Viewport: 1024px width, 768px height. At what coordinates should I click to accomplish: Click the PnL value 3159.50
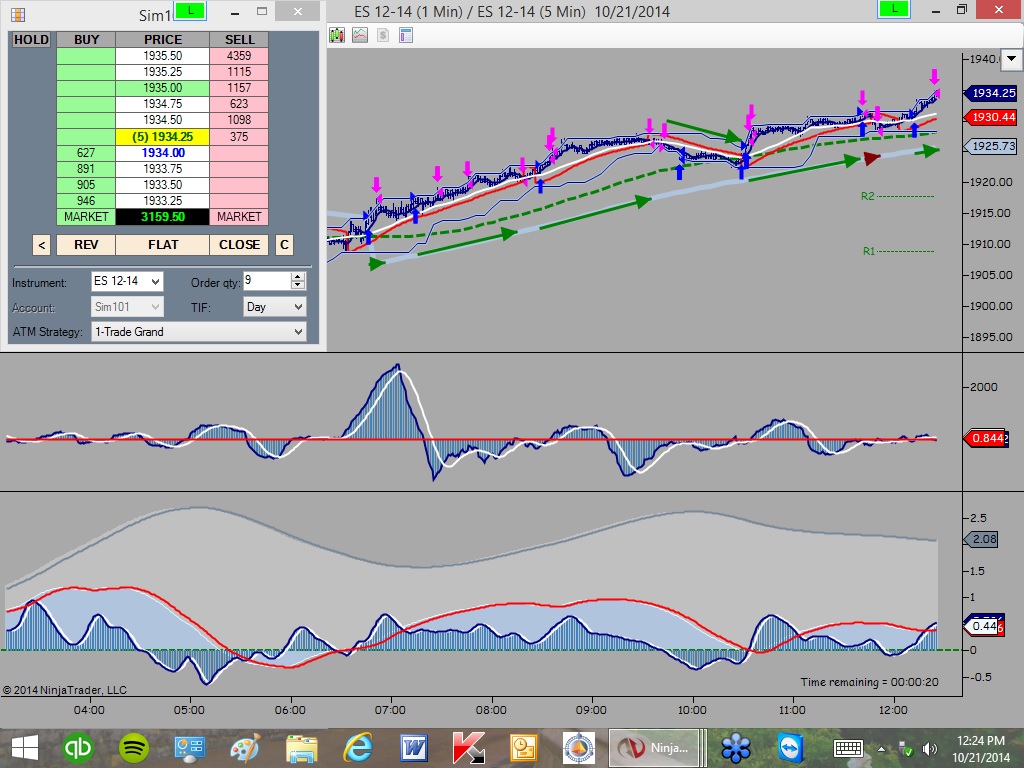coord(163,217)
